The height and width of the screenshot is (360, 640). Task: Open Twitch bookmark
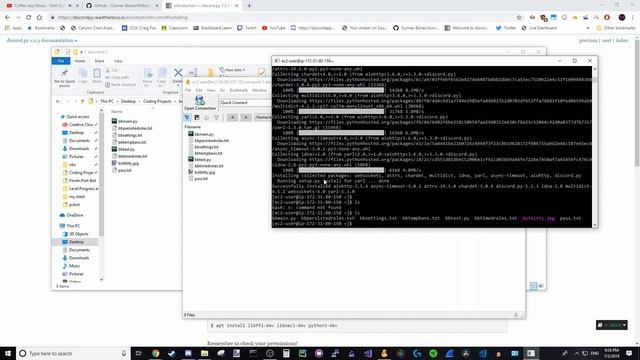247,28
